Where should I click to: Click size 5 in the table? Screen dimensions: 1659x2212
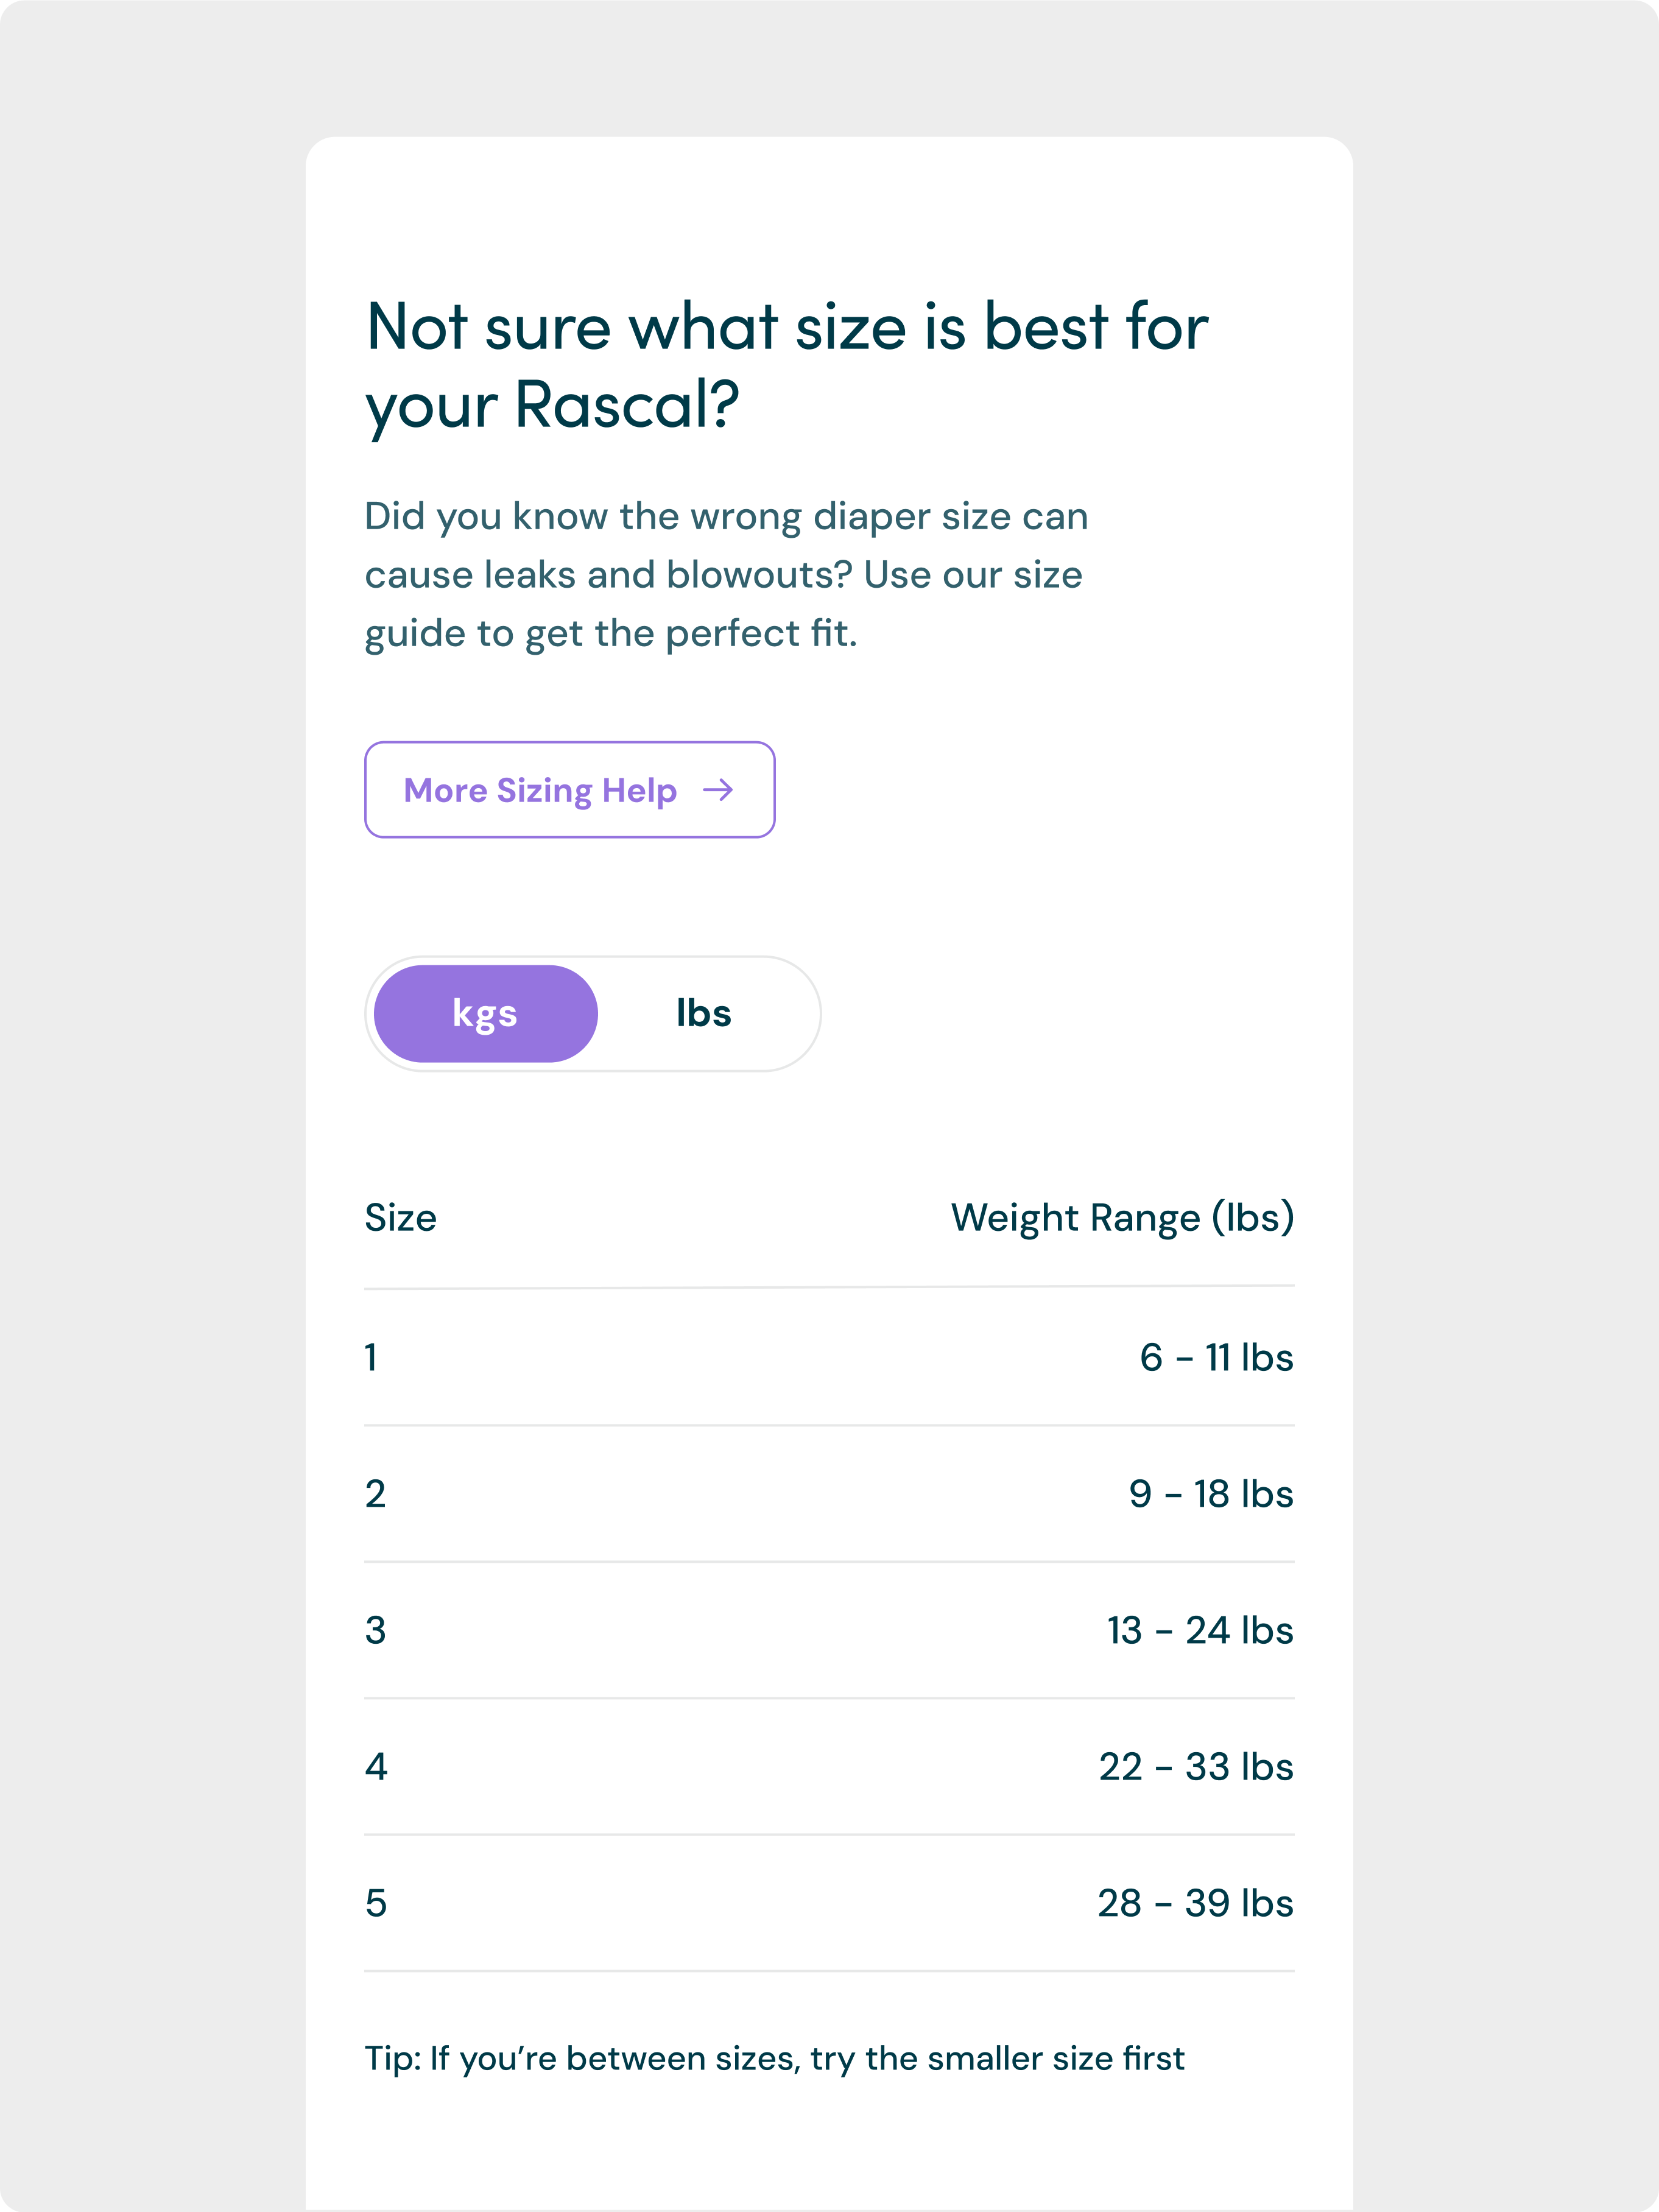(376, 1903)
